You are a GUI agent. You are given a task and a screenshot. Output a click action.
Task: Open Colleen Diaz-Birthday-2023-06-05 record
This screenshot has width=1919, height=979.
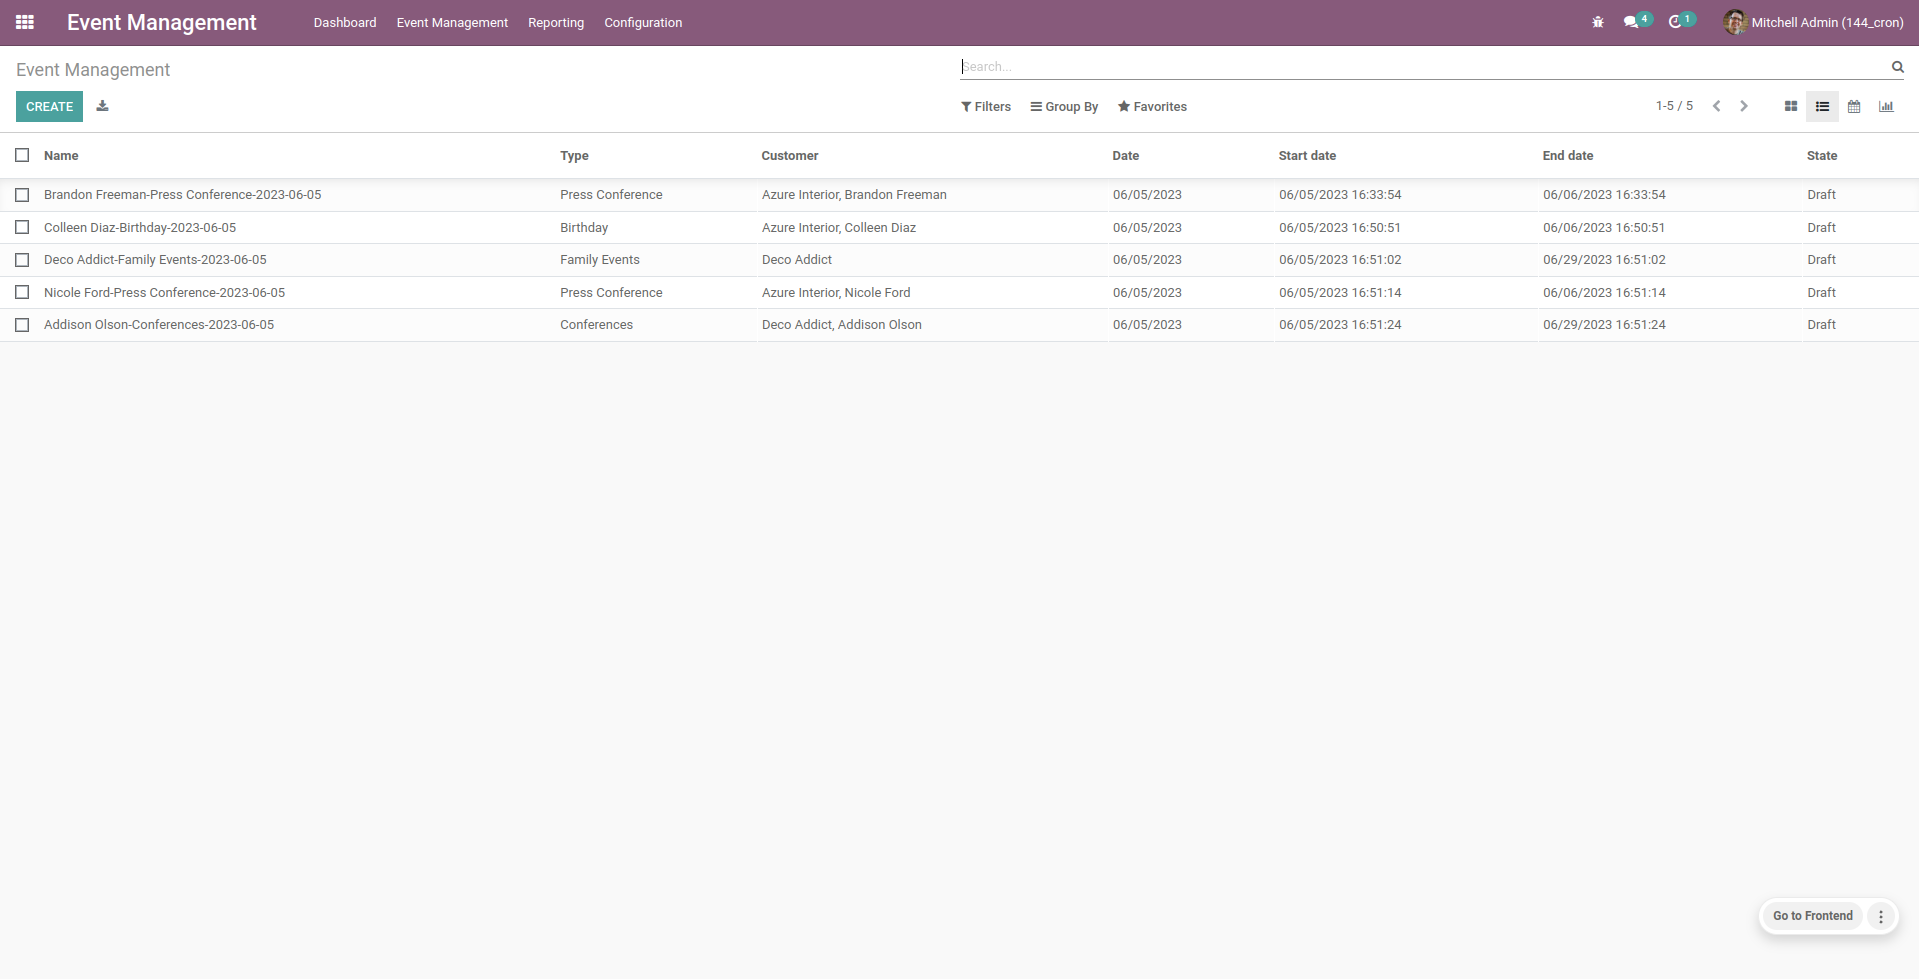140,228
